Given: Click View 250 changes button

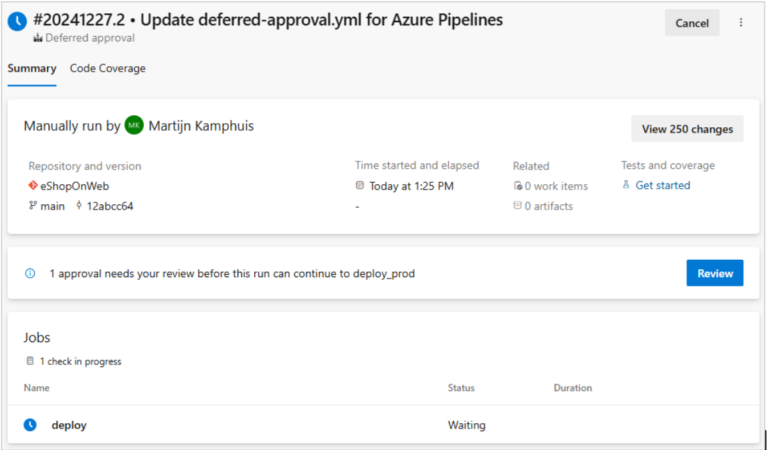Looking at the screenshot, I should point(687,129).
